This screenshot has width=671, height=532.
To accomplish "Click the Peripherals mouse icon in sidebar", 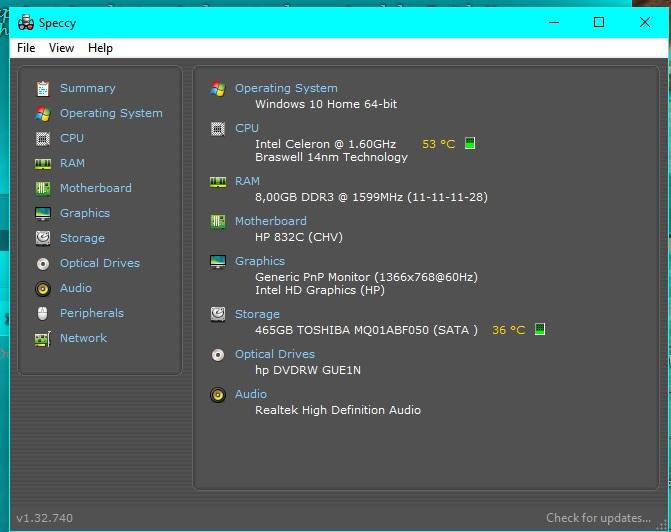I will pos(42,314).
